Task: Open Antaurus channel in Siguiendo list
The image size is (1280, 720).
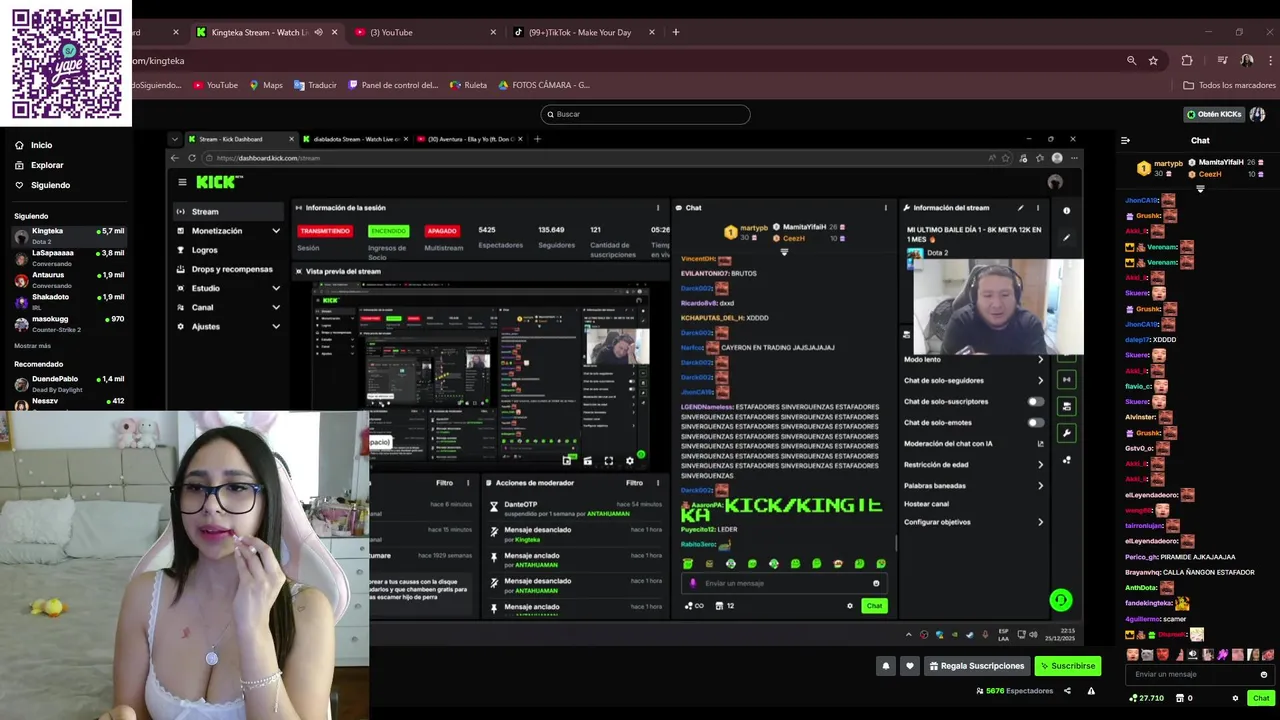Action: [68, 280]
